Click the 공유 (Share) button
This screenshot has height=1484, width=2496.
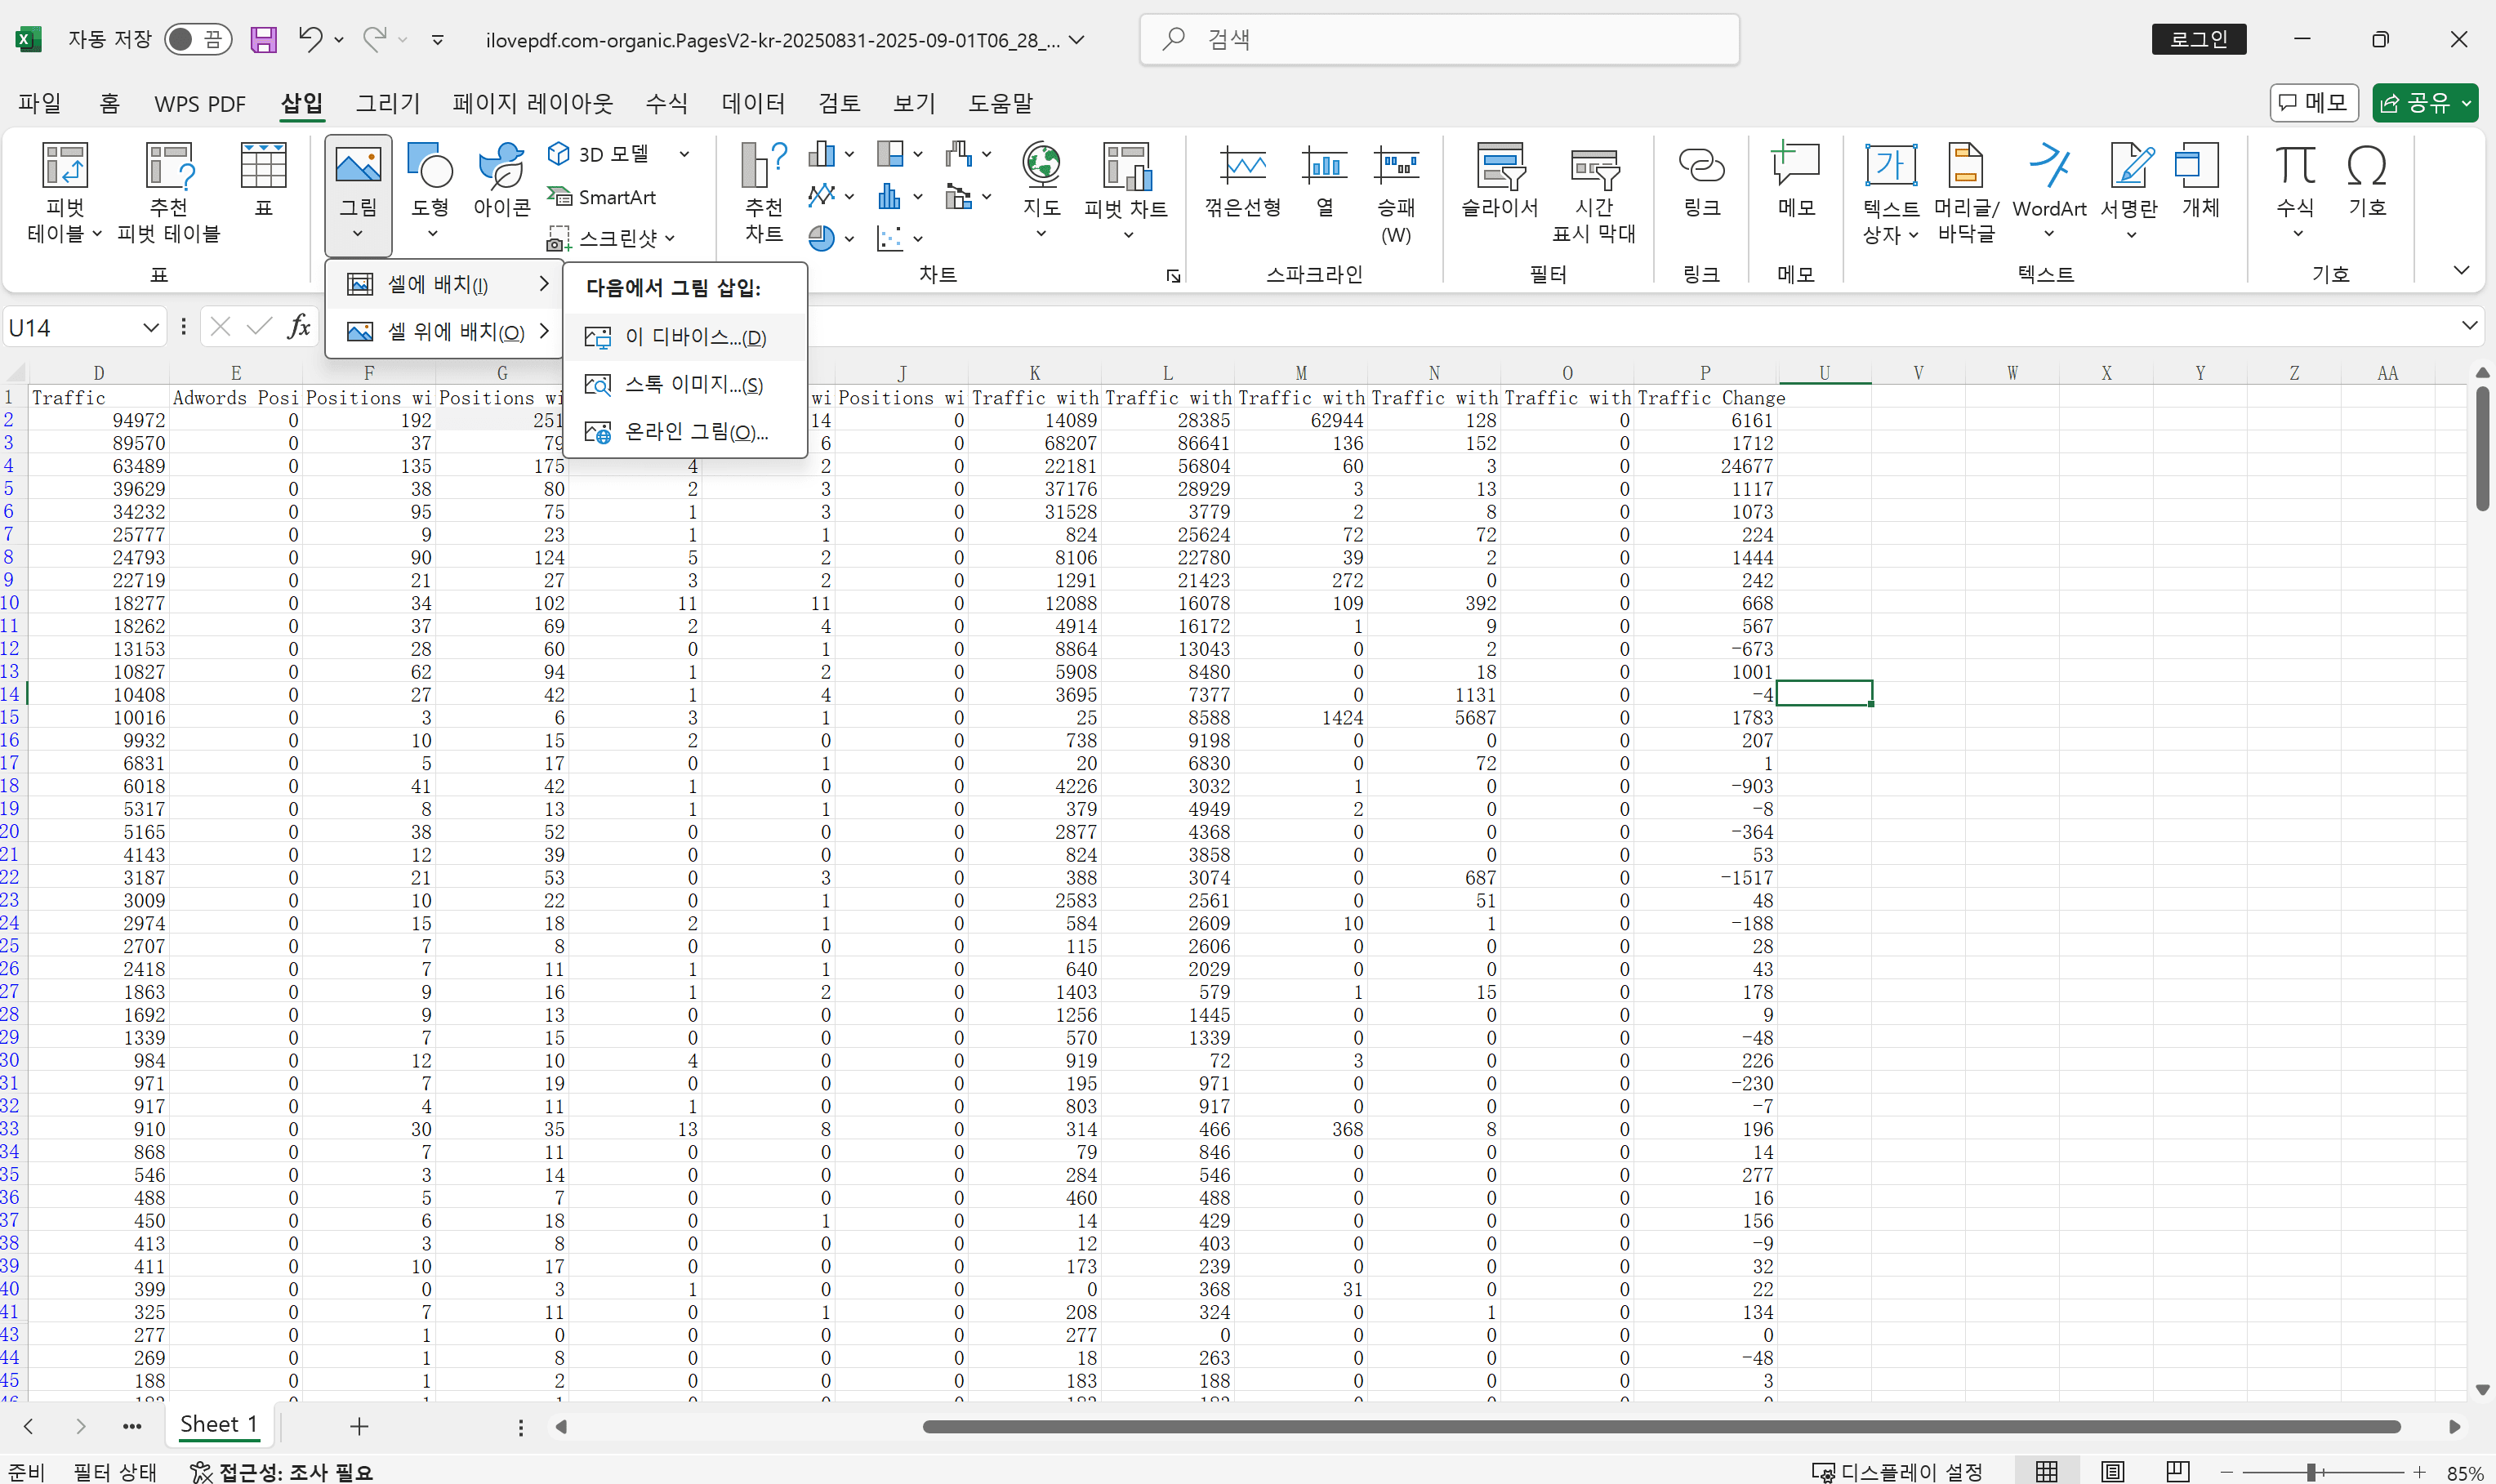[x=2424, y=102]
